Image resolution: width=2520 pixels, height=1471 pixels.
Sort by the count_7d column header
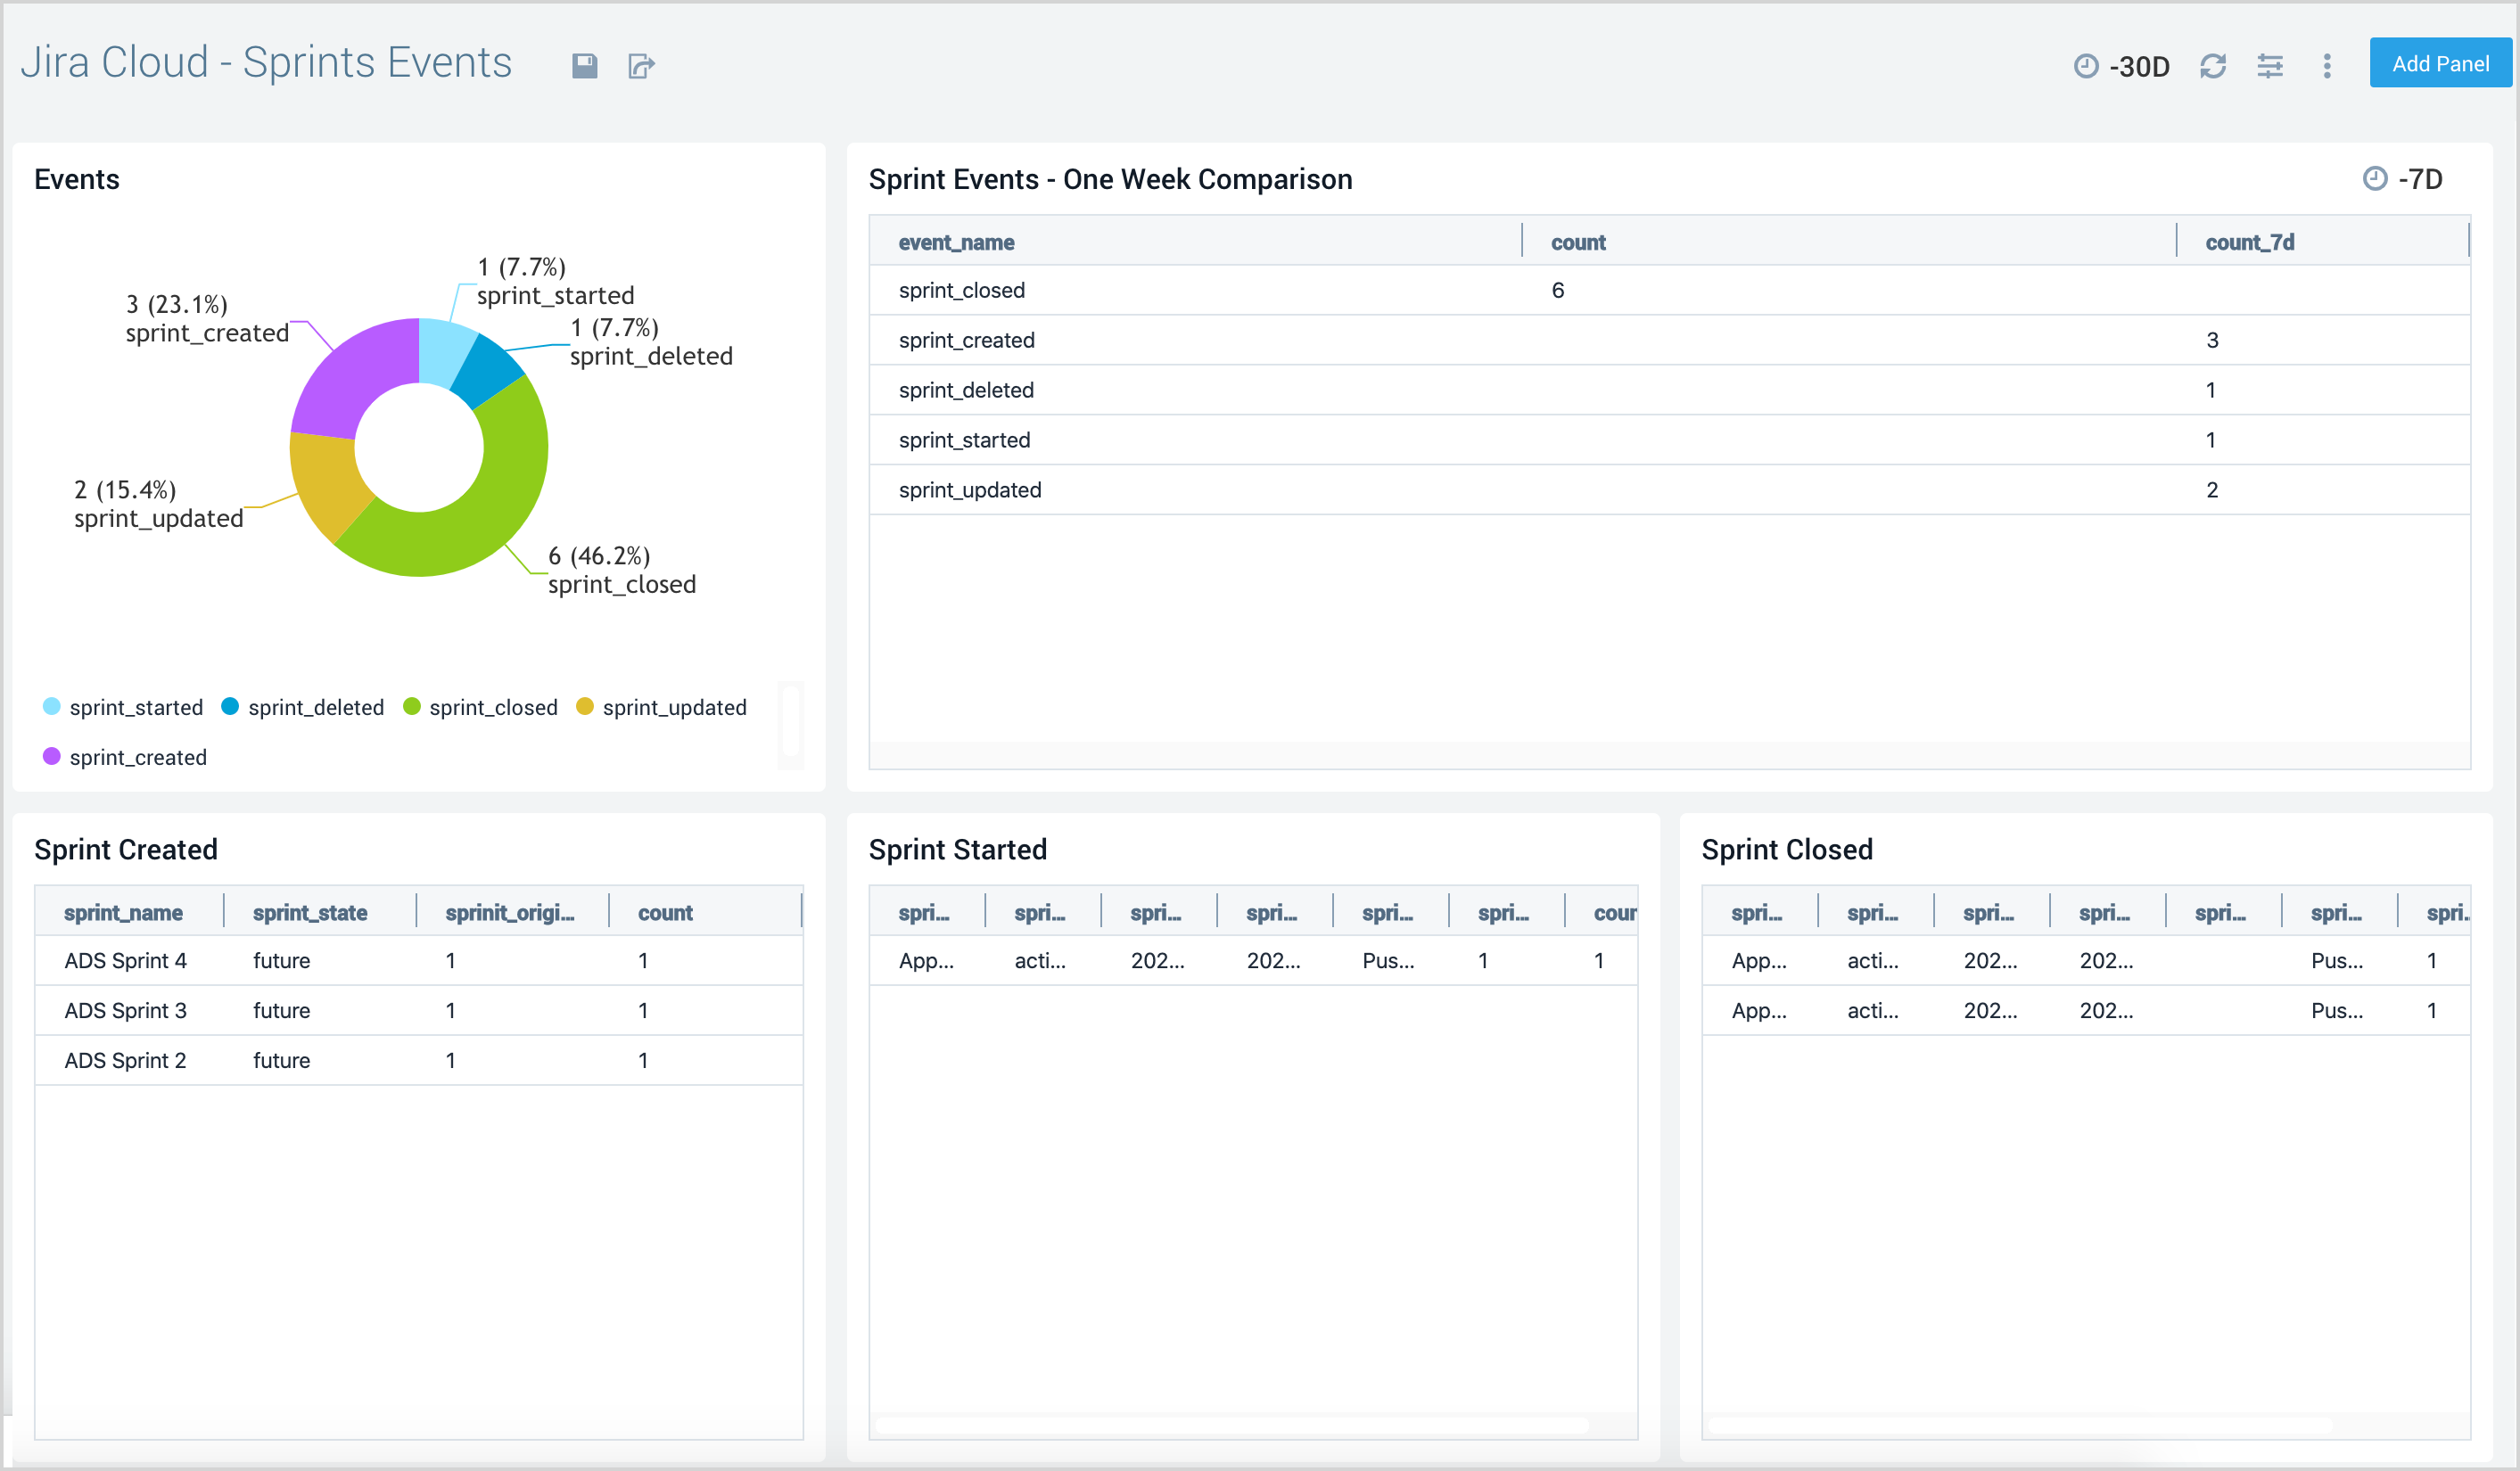pyautogui.click(x=2250, y=242)
